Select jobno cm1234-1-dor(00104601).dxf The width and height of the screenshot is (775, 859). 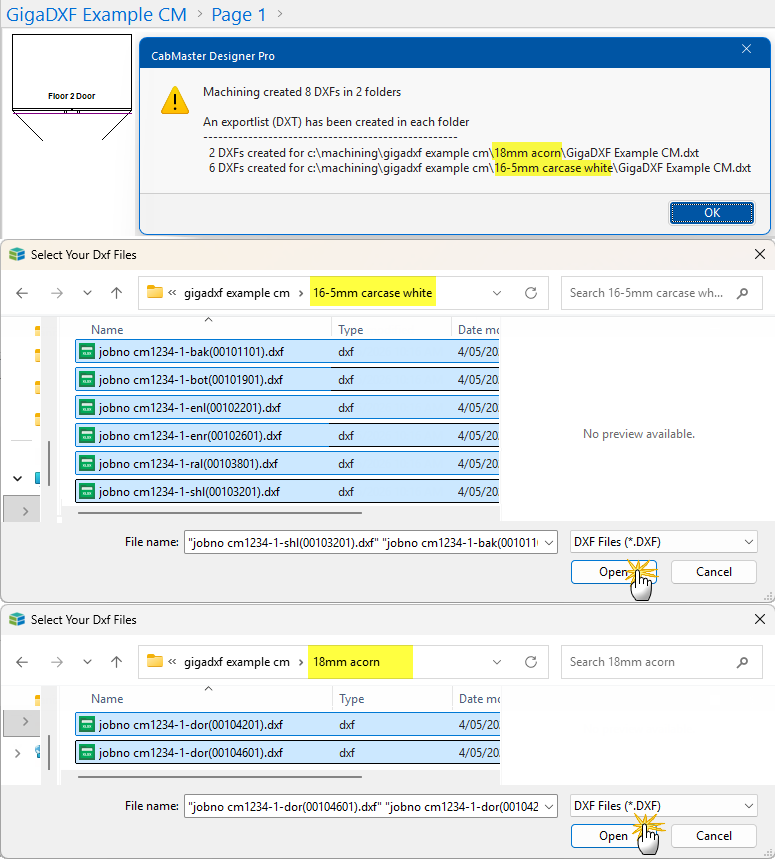pyautogui.click(x=287, y=752)
